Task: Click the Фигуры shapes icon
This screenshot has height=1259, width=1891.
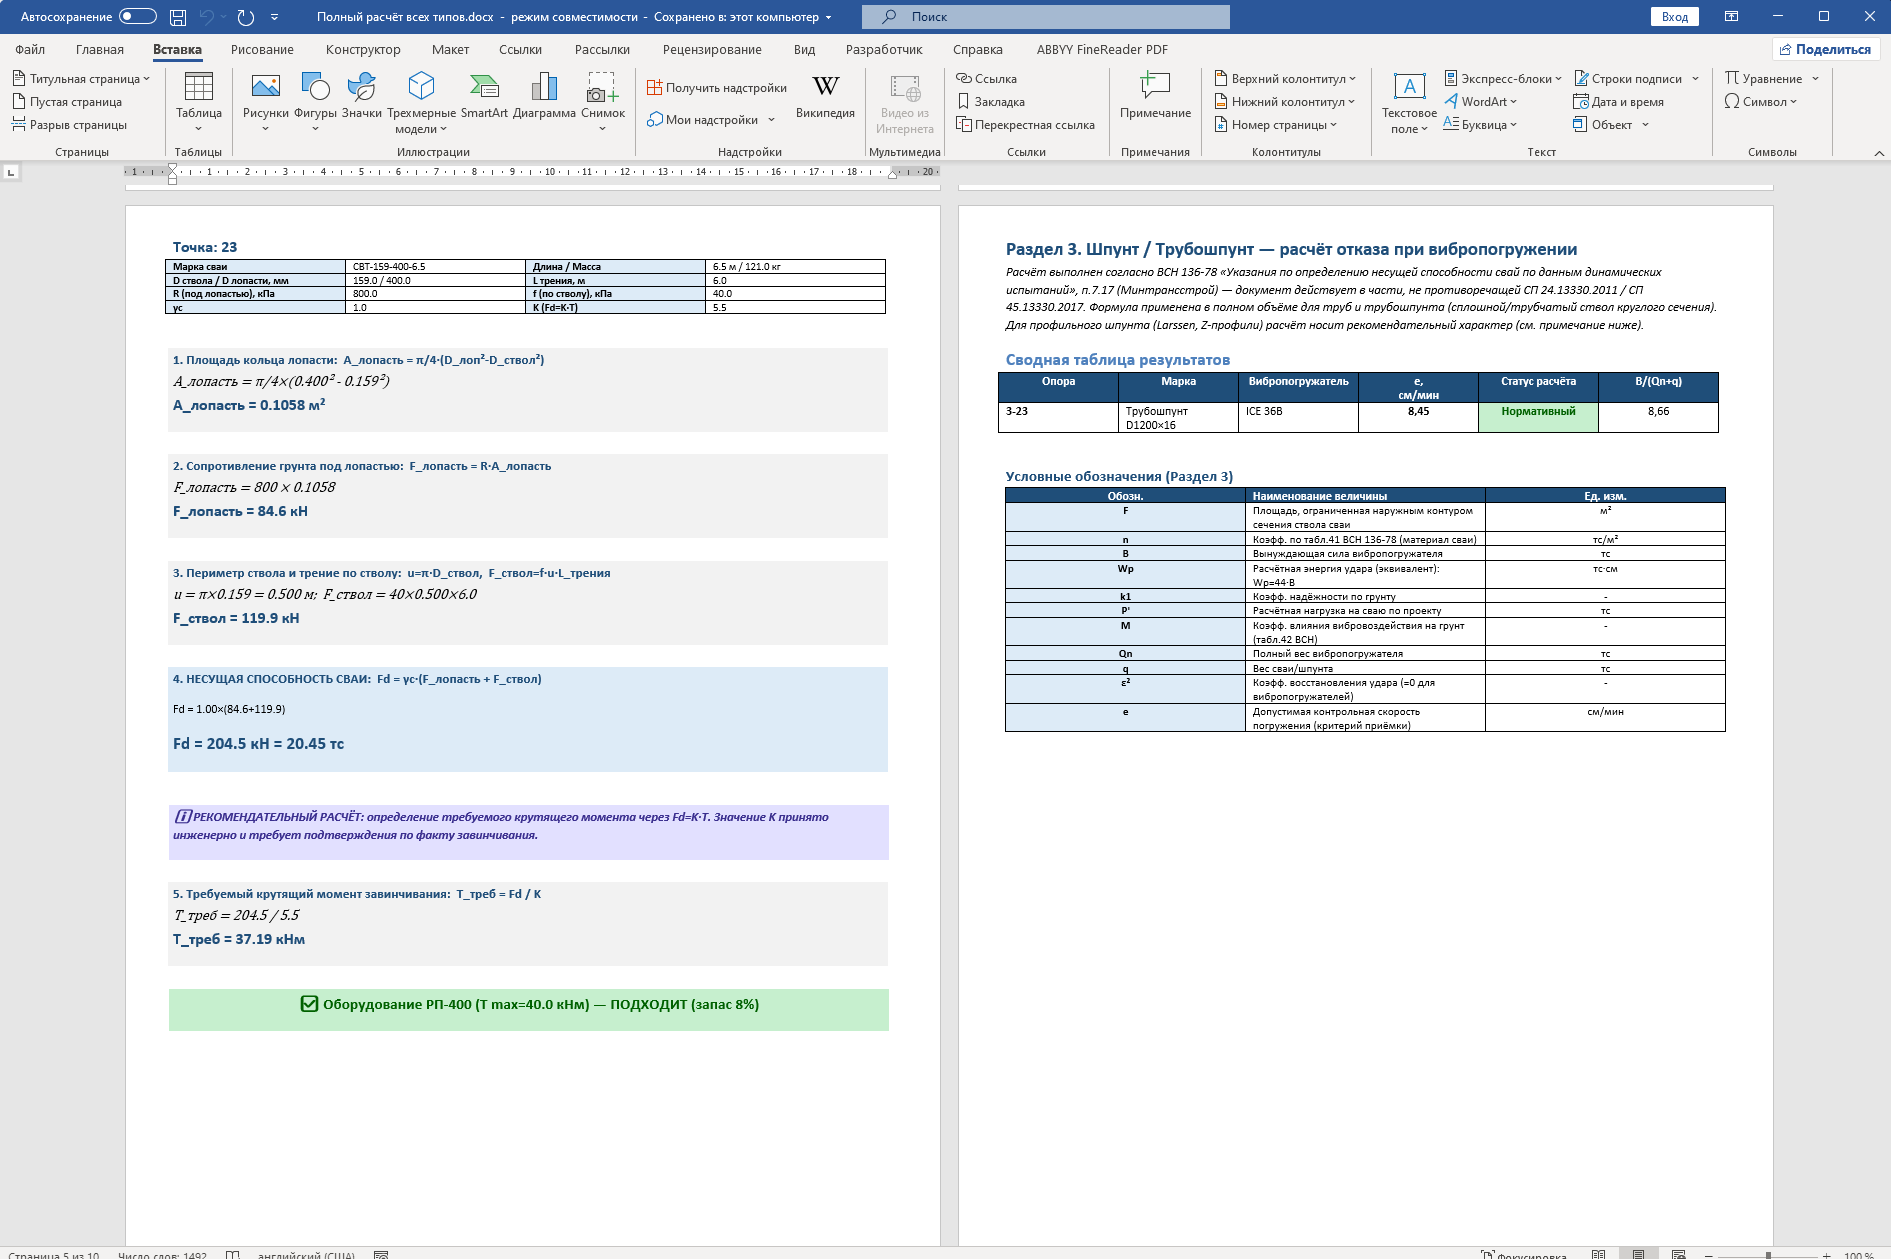Action: (315, 87)
